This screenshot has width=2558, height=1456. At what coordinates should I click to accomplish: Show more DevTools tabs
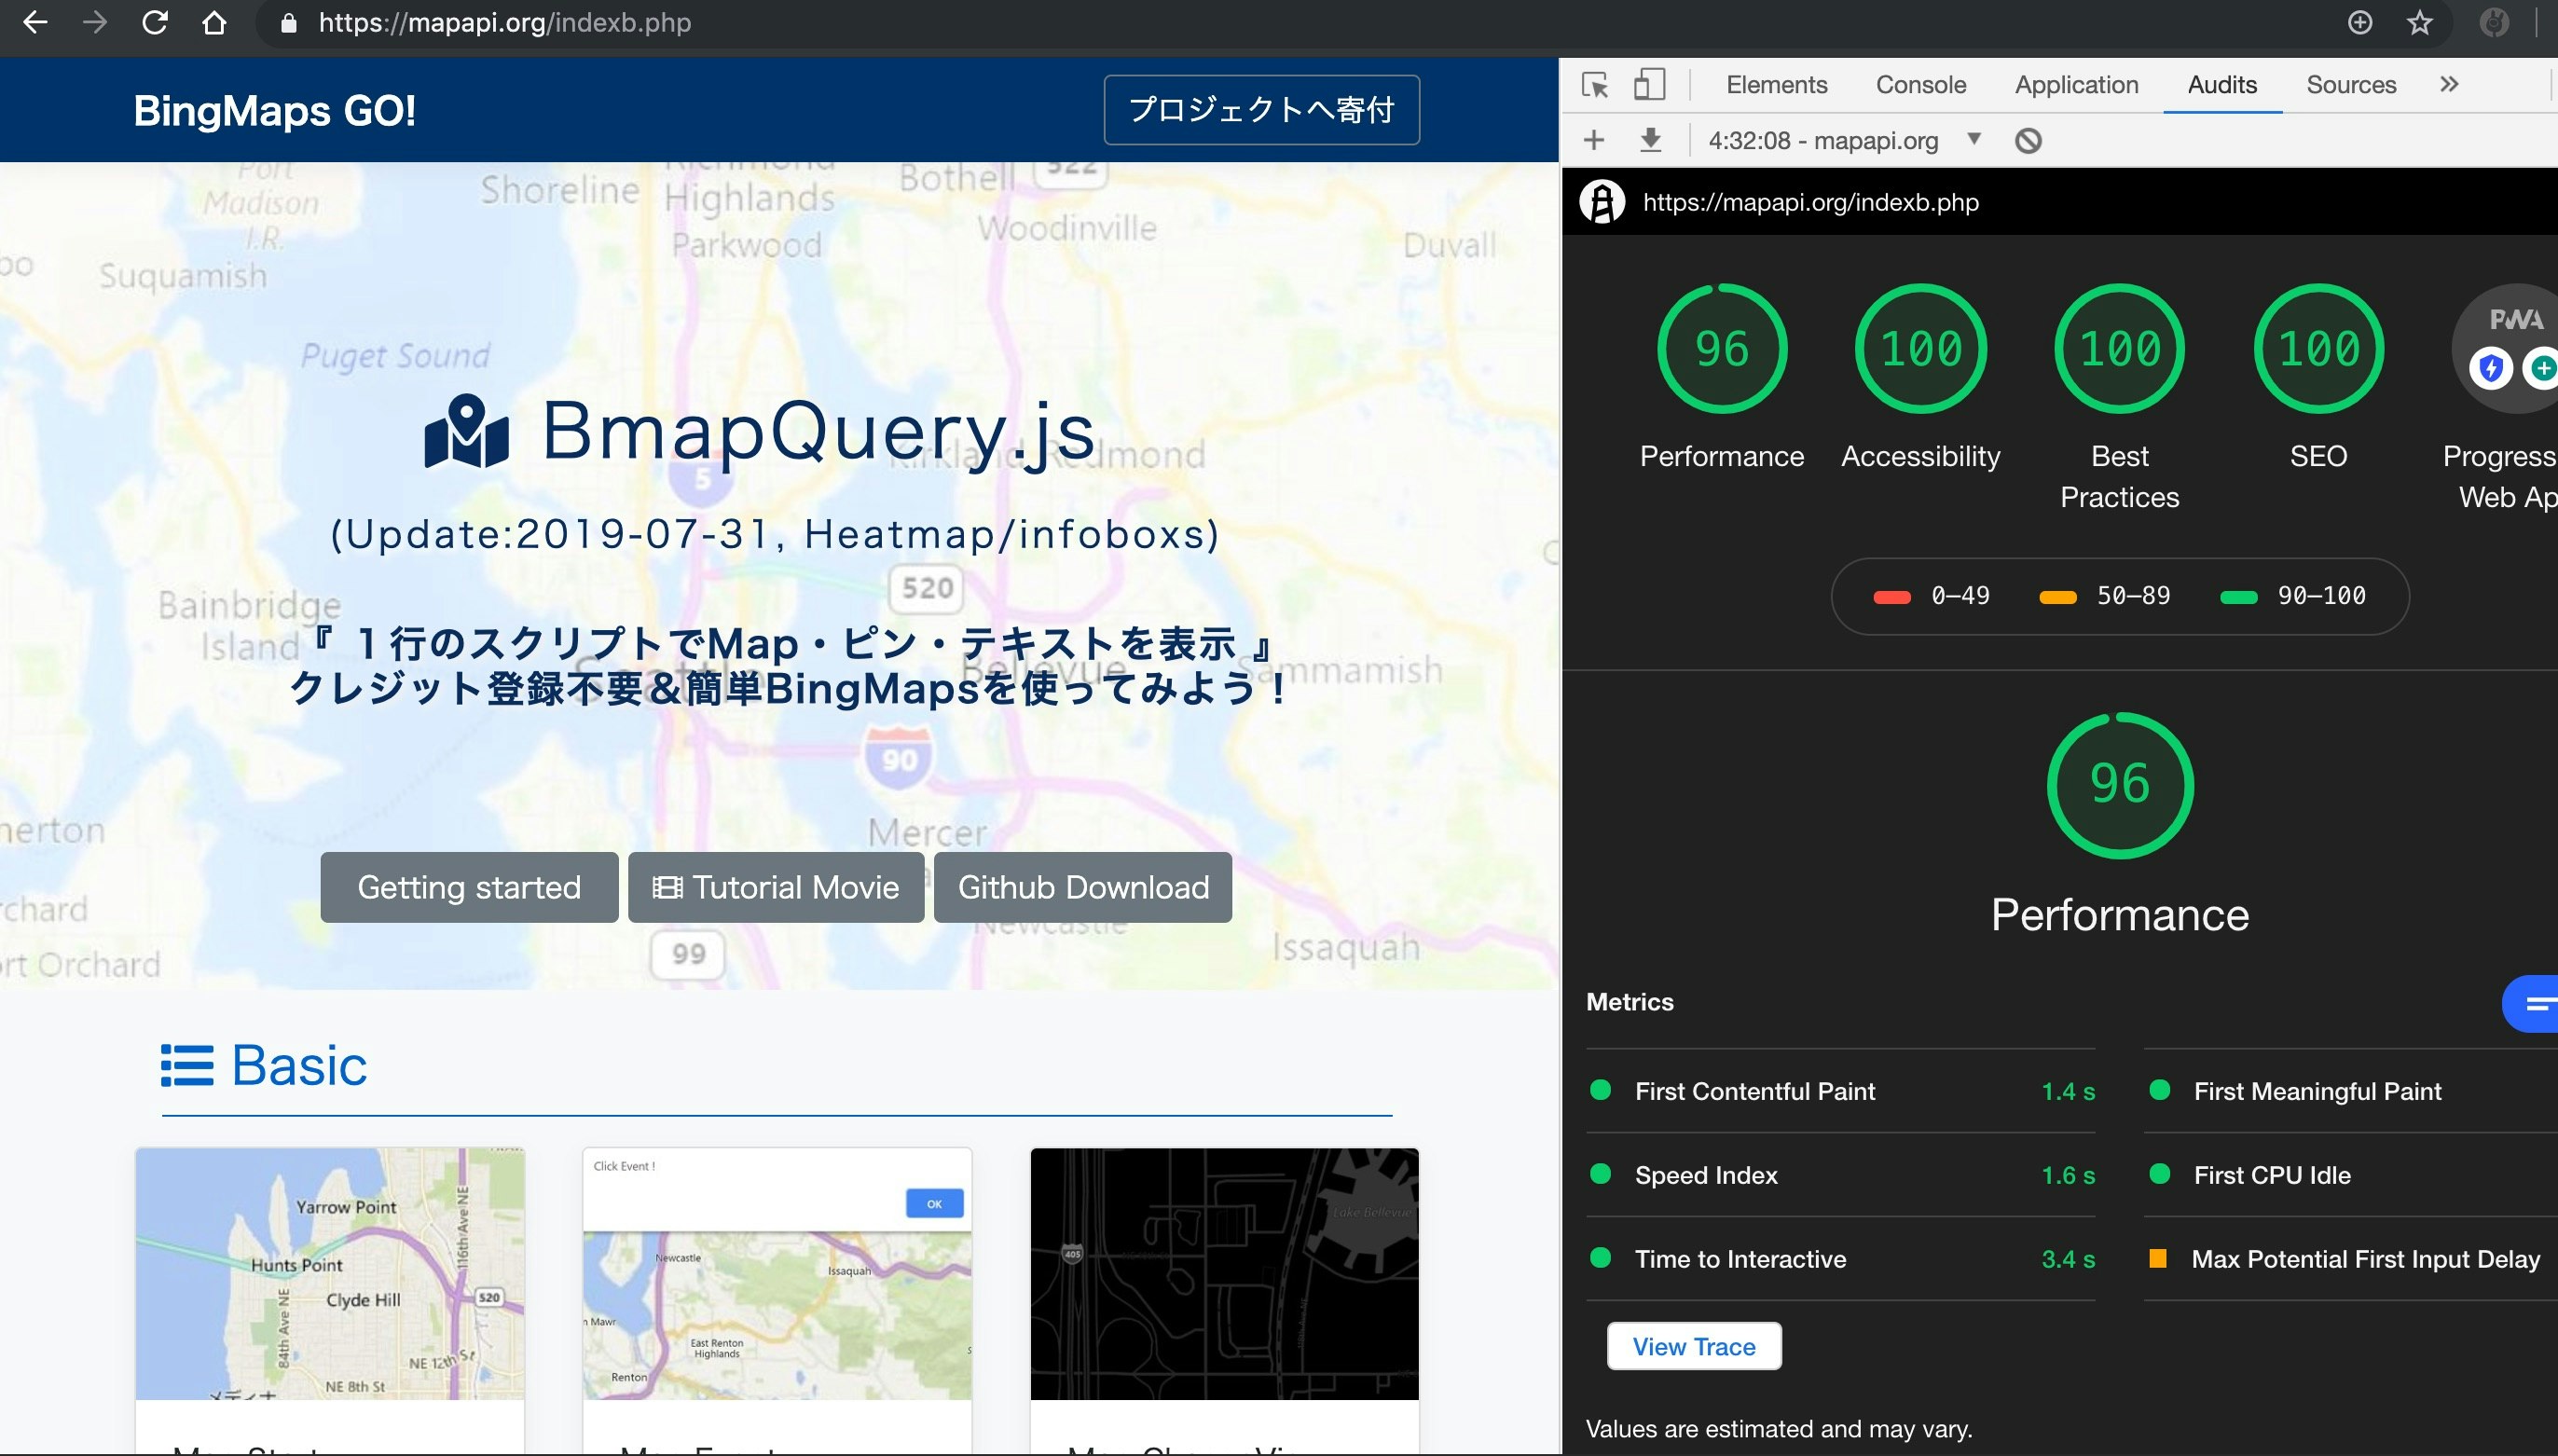(2449, 84)
